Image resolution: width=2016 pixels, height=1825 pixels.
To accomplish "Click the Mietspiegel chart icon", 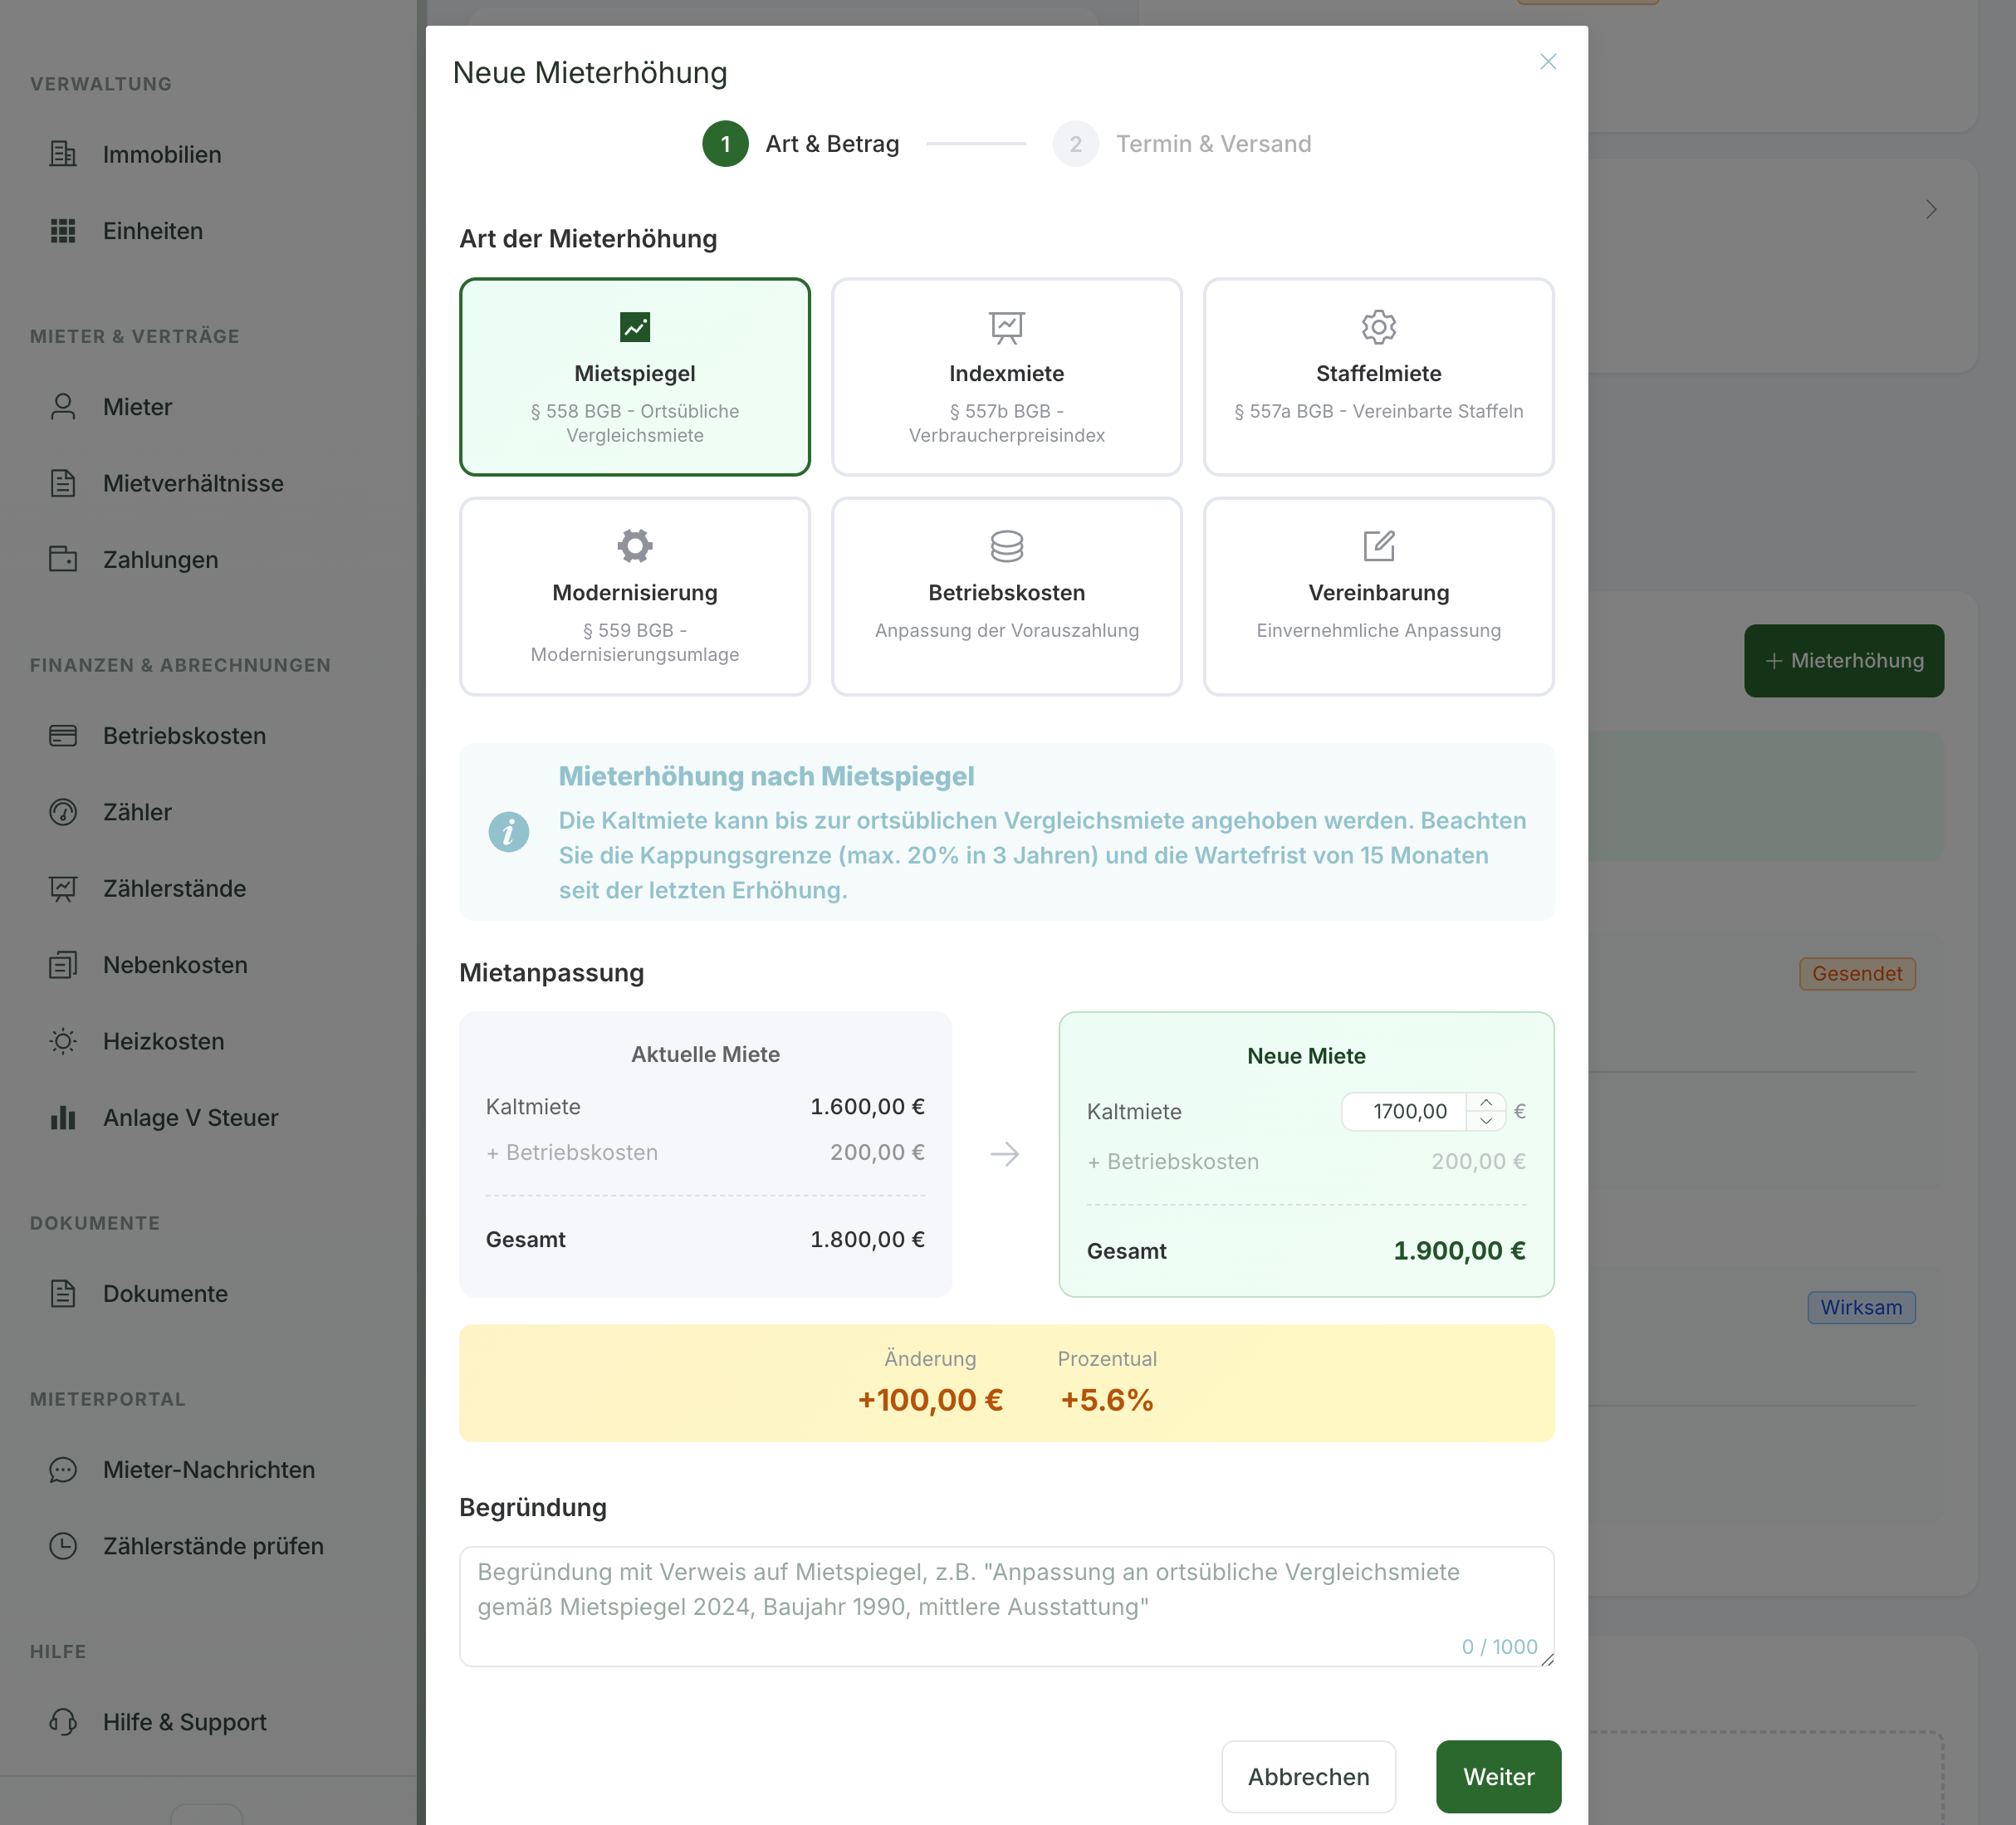I will [x=634, y=327].
